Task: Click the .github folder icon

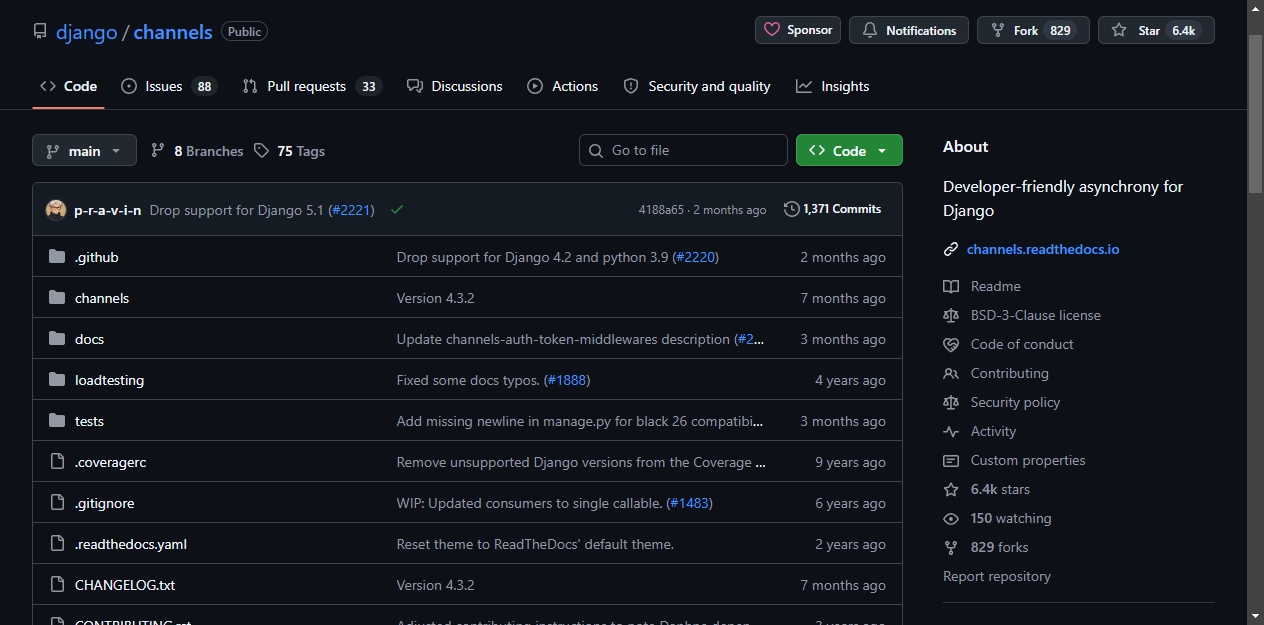Action: pos(57,257)
